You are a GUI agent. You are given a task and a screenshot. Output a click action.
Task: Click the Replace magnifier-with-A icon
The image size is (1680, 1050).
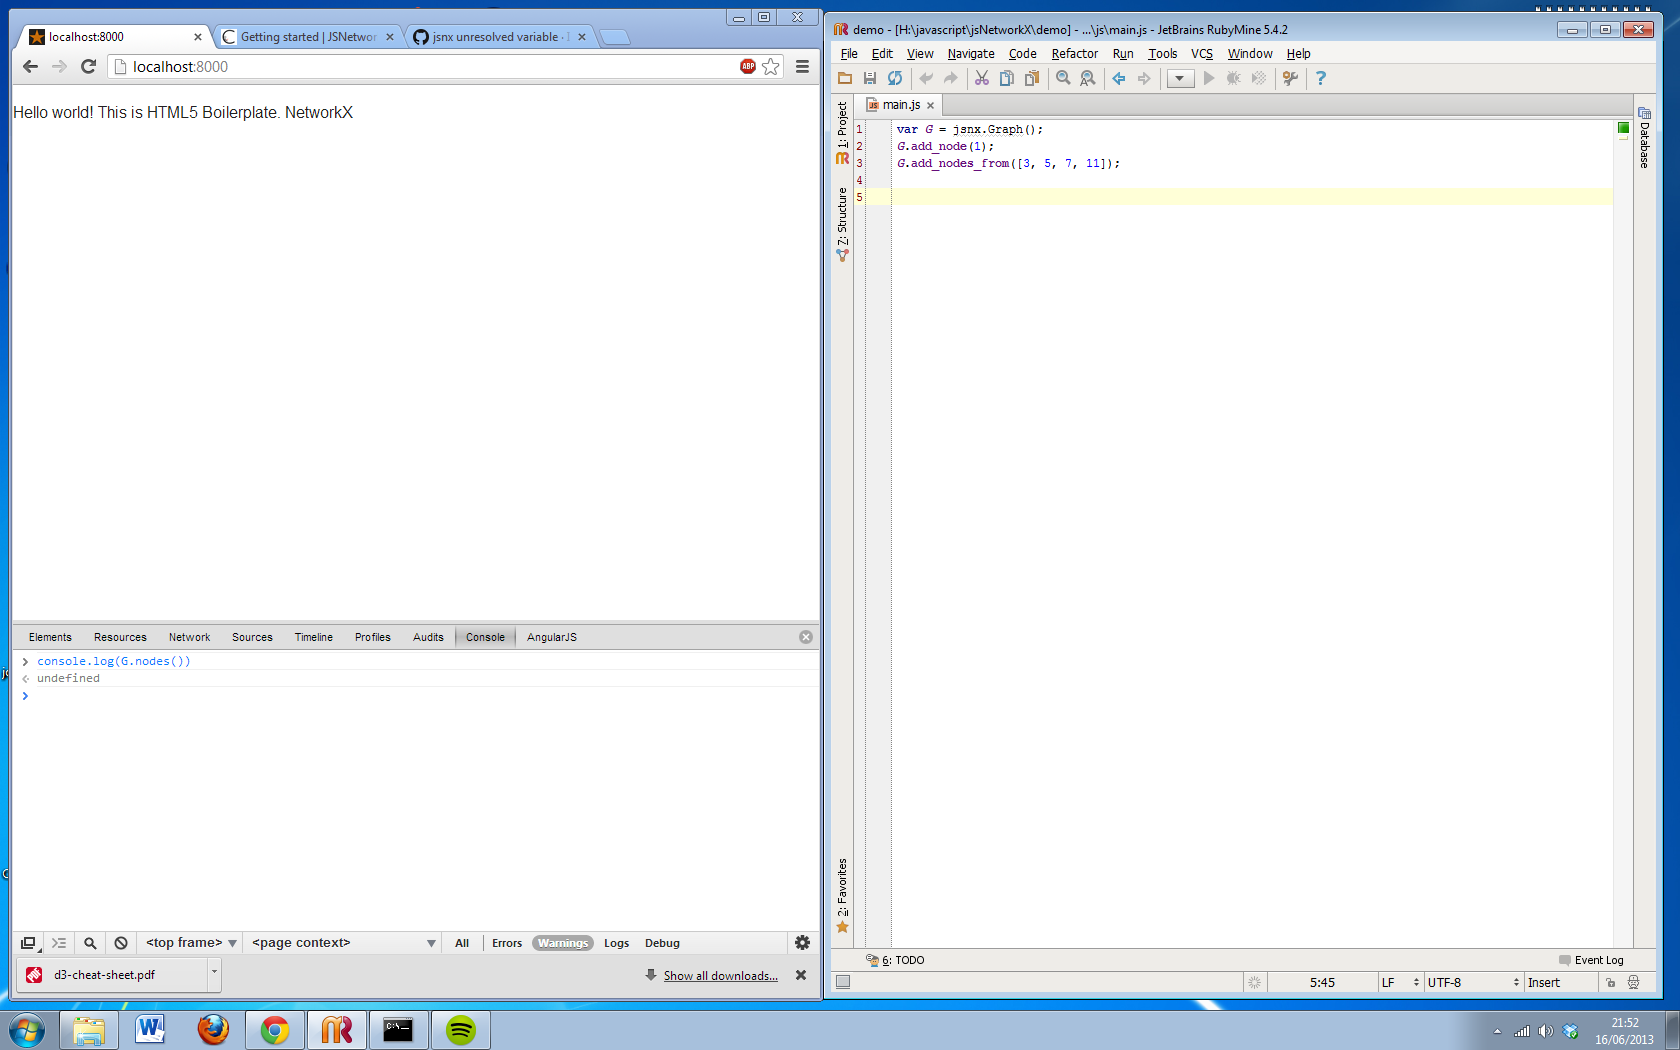(x=1088, y=78)
